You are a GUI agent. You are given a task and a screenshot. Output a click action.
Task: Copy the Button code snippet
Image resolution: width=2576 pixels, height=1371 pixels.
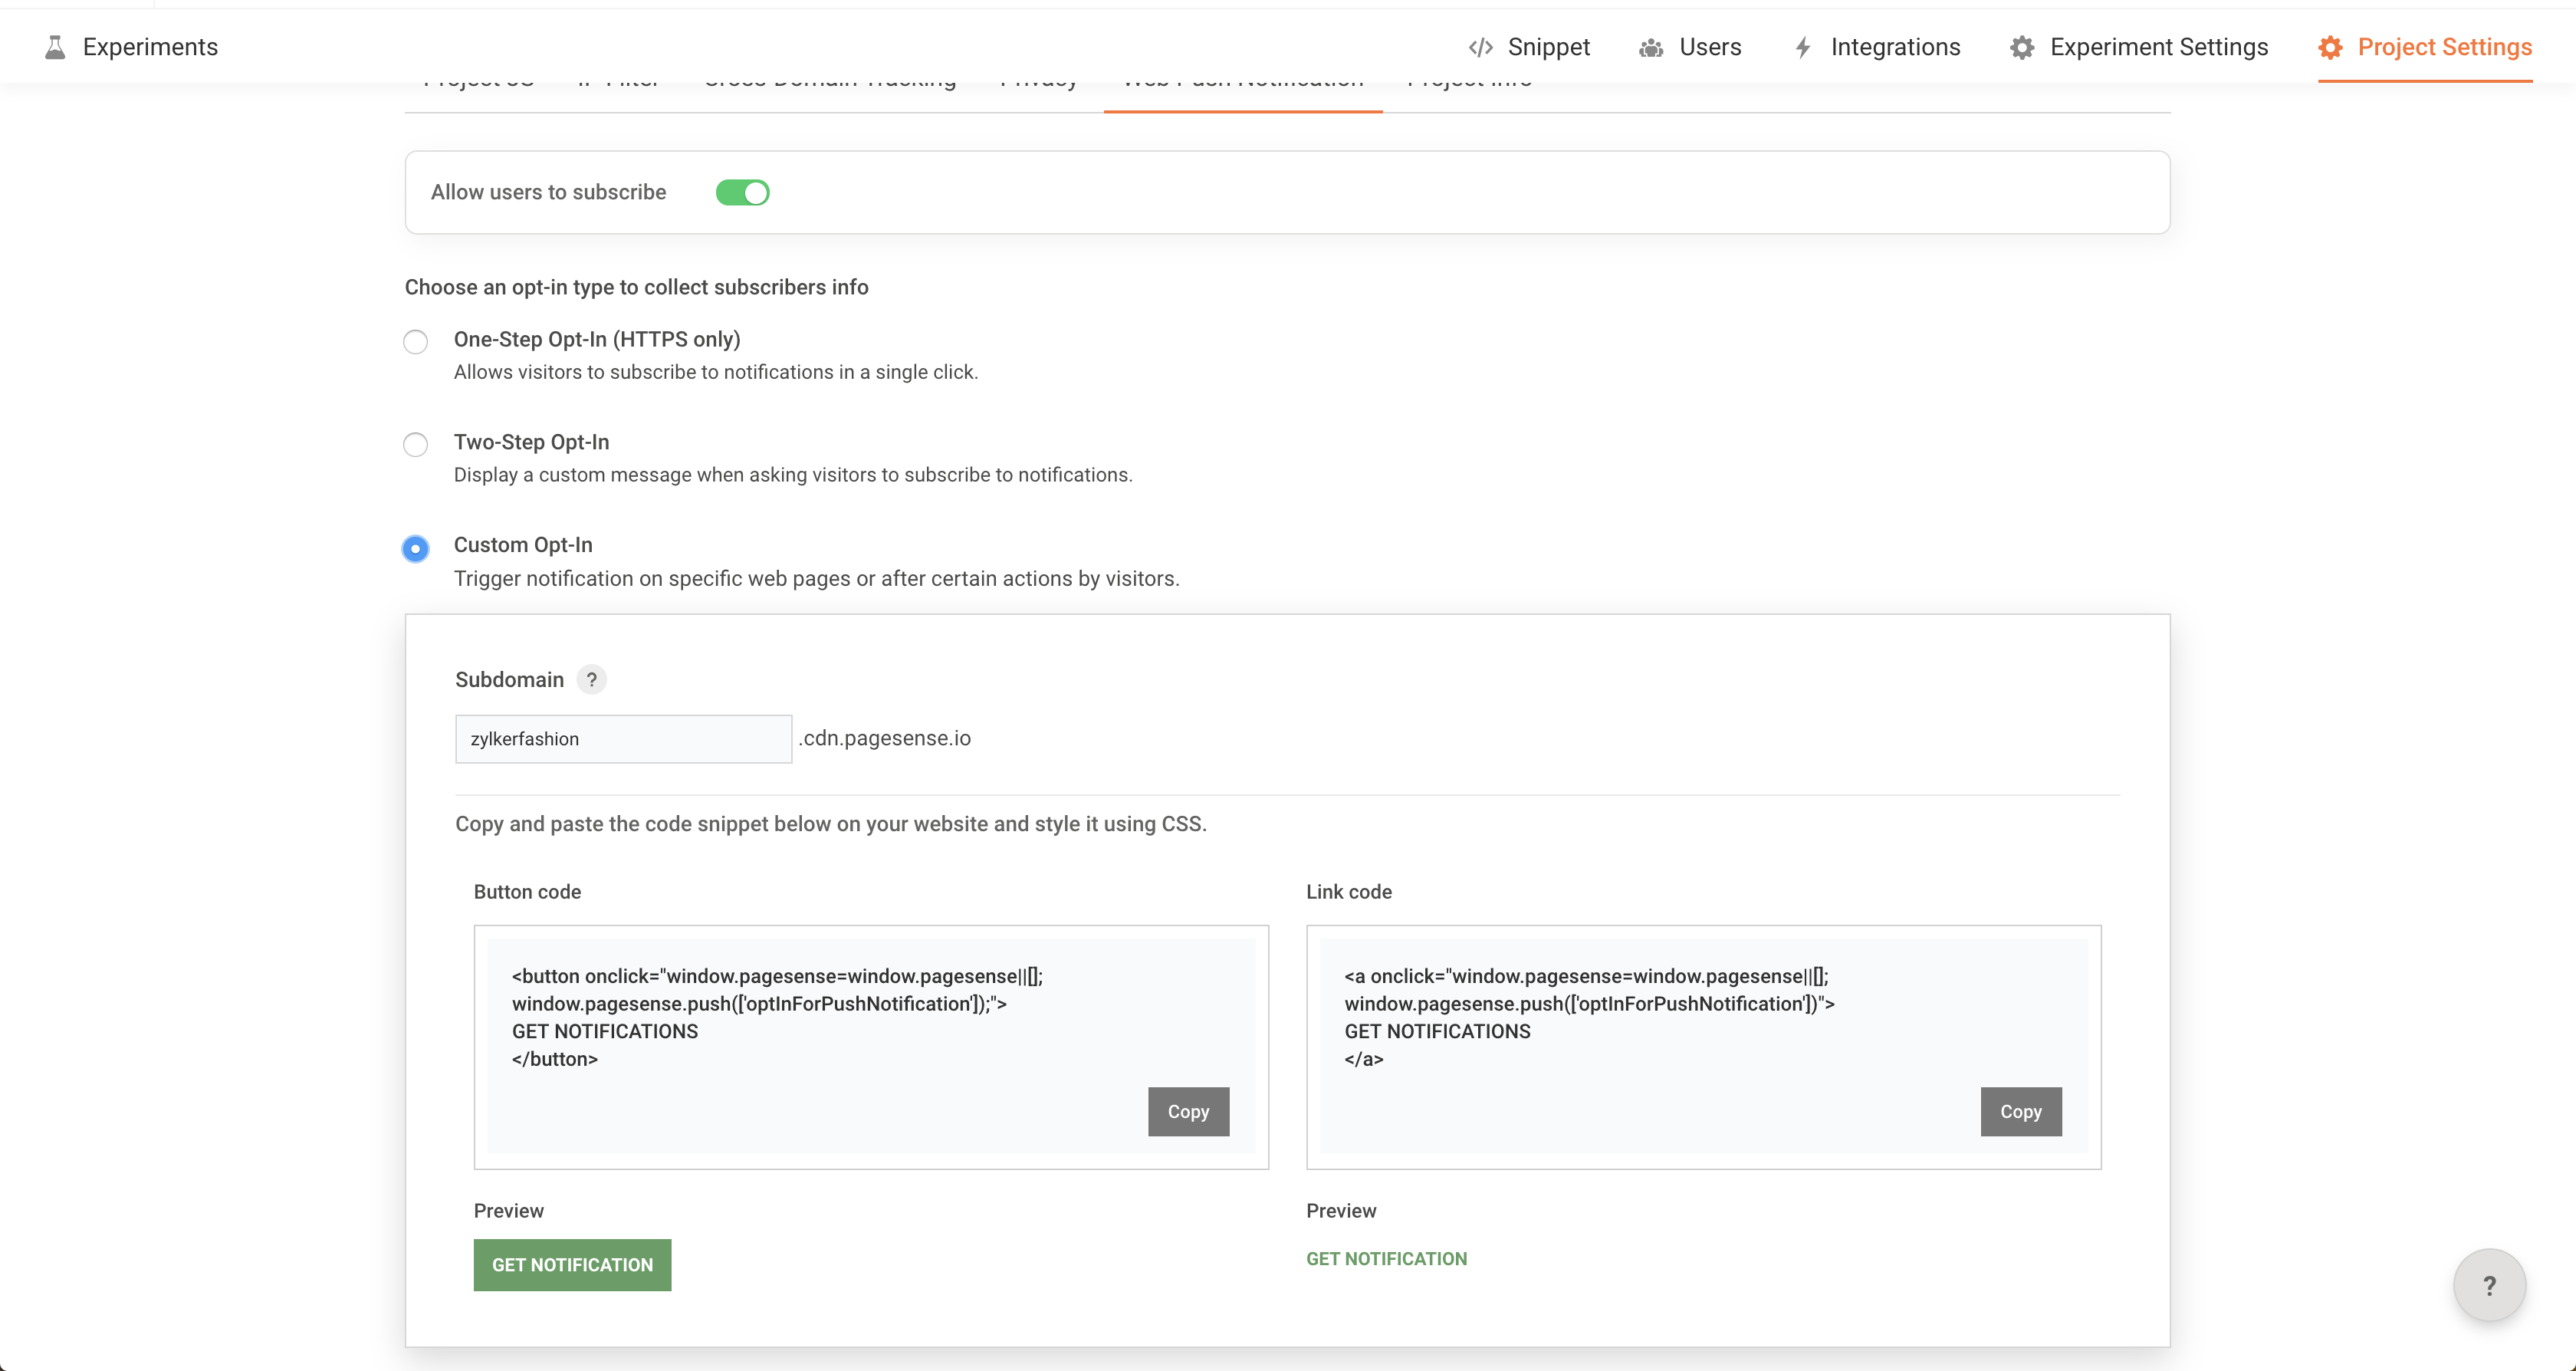point(1188,1111)
